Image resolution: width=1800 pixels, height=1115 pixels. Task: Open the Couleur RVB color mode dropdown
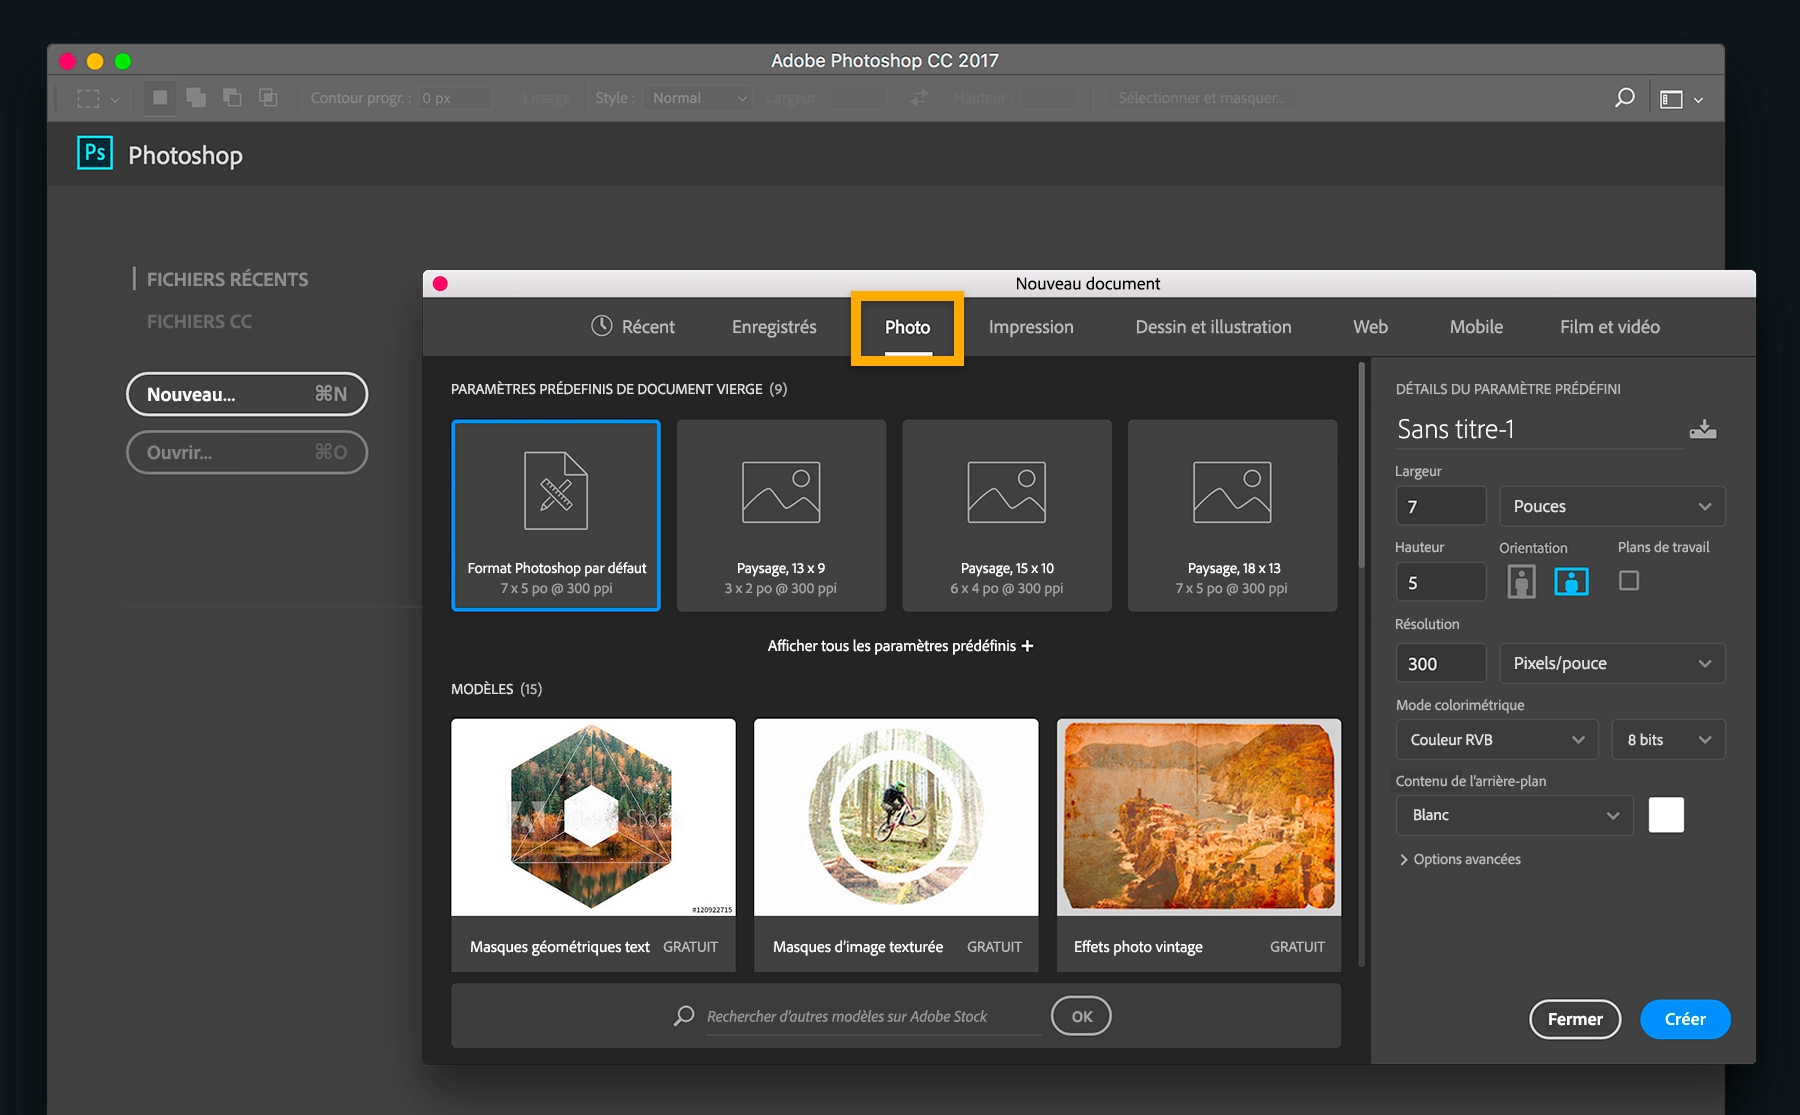[1497, 739]
